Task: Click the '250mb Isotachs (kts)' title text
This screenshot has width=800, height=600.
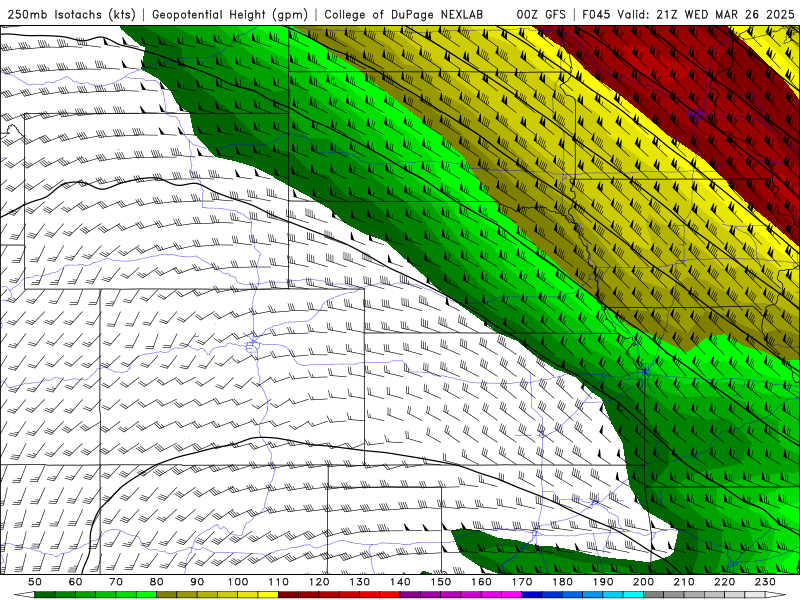Action: tap(71, 14)
